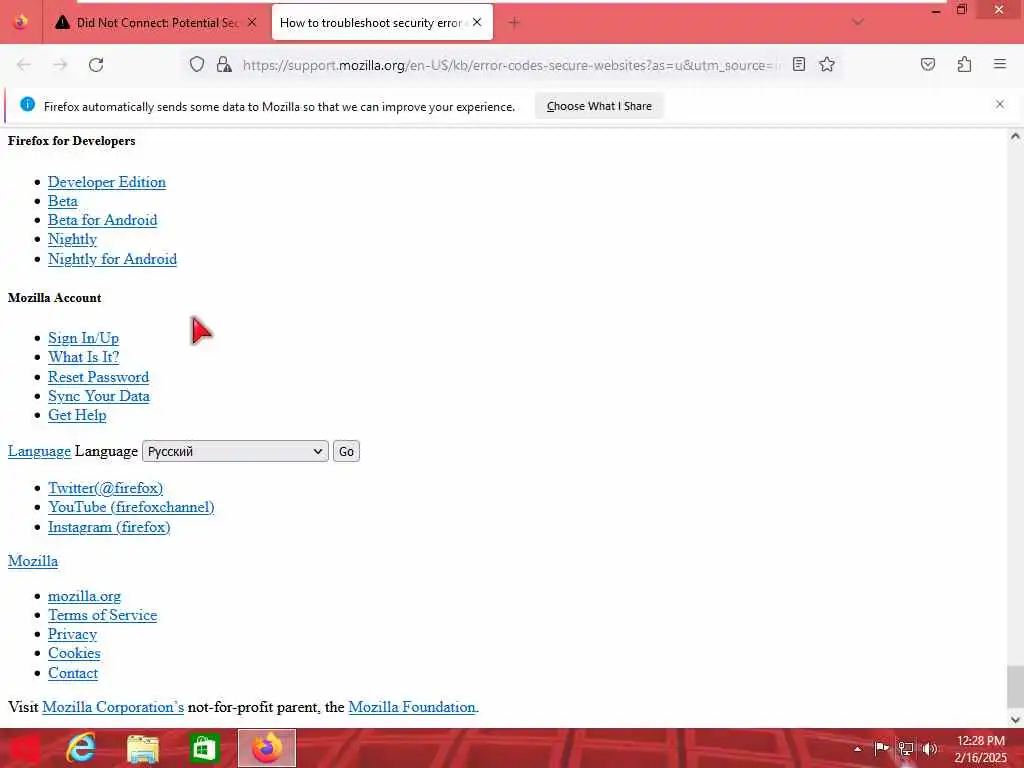The width and height of the screenshot is (1024, 768).
Task: Open Terms of Service link
Action: pos(103,615)
